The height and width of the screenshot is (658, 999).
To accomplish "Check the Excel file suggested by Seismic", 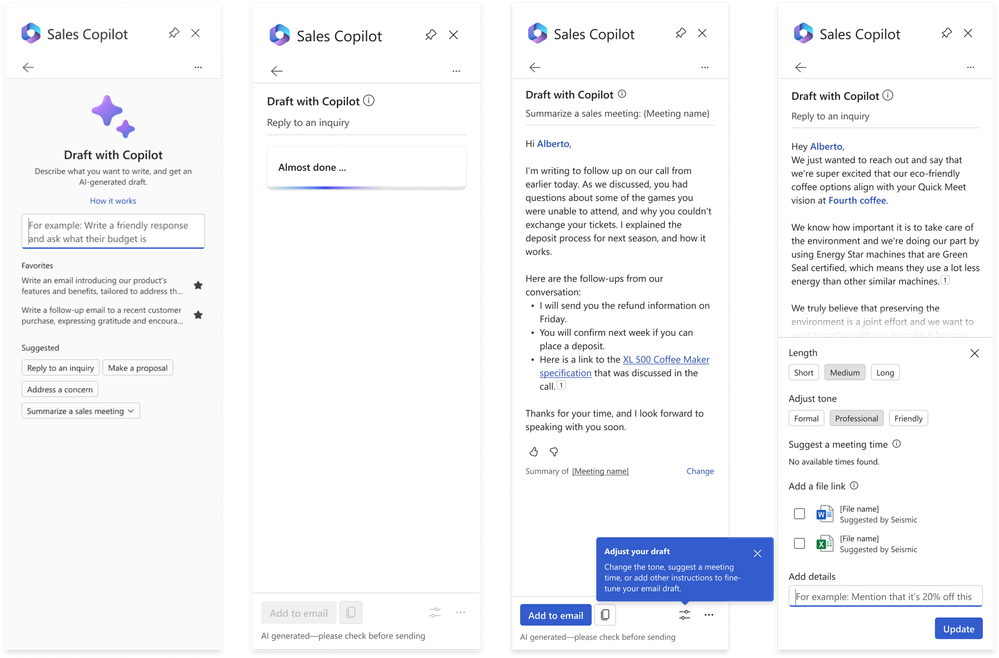I will pyautogui.click(x=800, y=543).
